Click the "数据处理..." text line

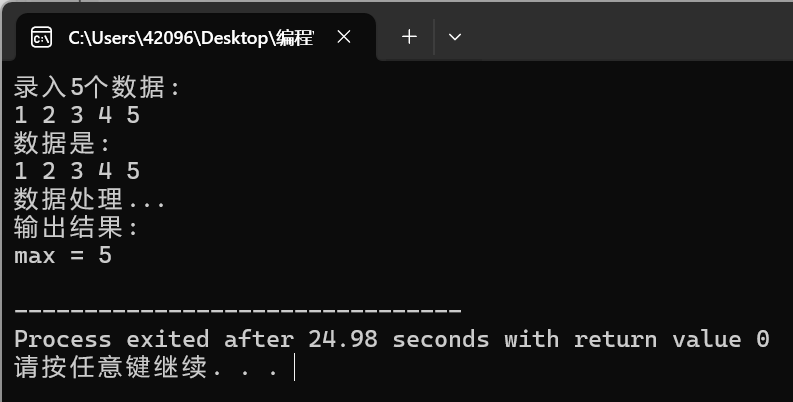coord(90,199)
